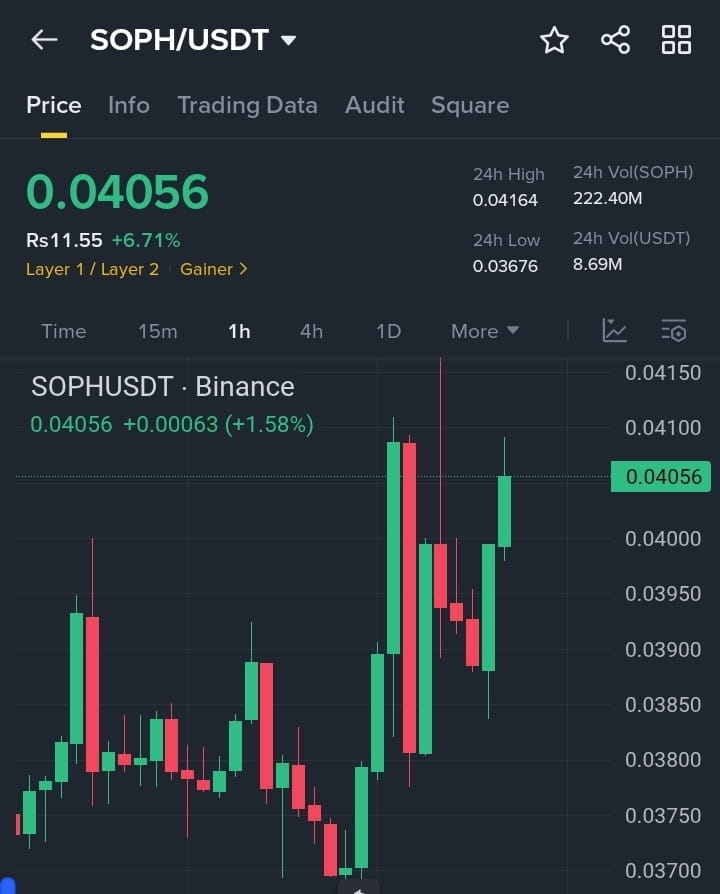The width and height of the screenshot is (720, 894).
Task: Tap the +6.71% change value
Action: tap(146, 240)
